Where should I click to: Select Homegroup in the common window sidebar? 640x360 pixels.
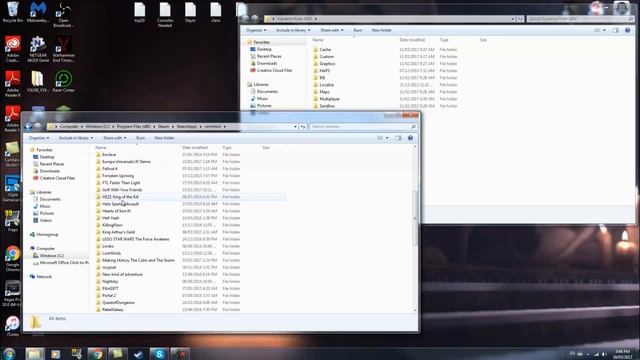tap(47, 234)
